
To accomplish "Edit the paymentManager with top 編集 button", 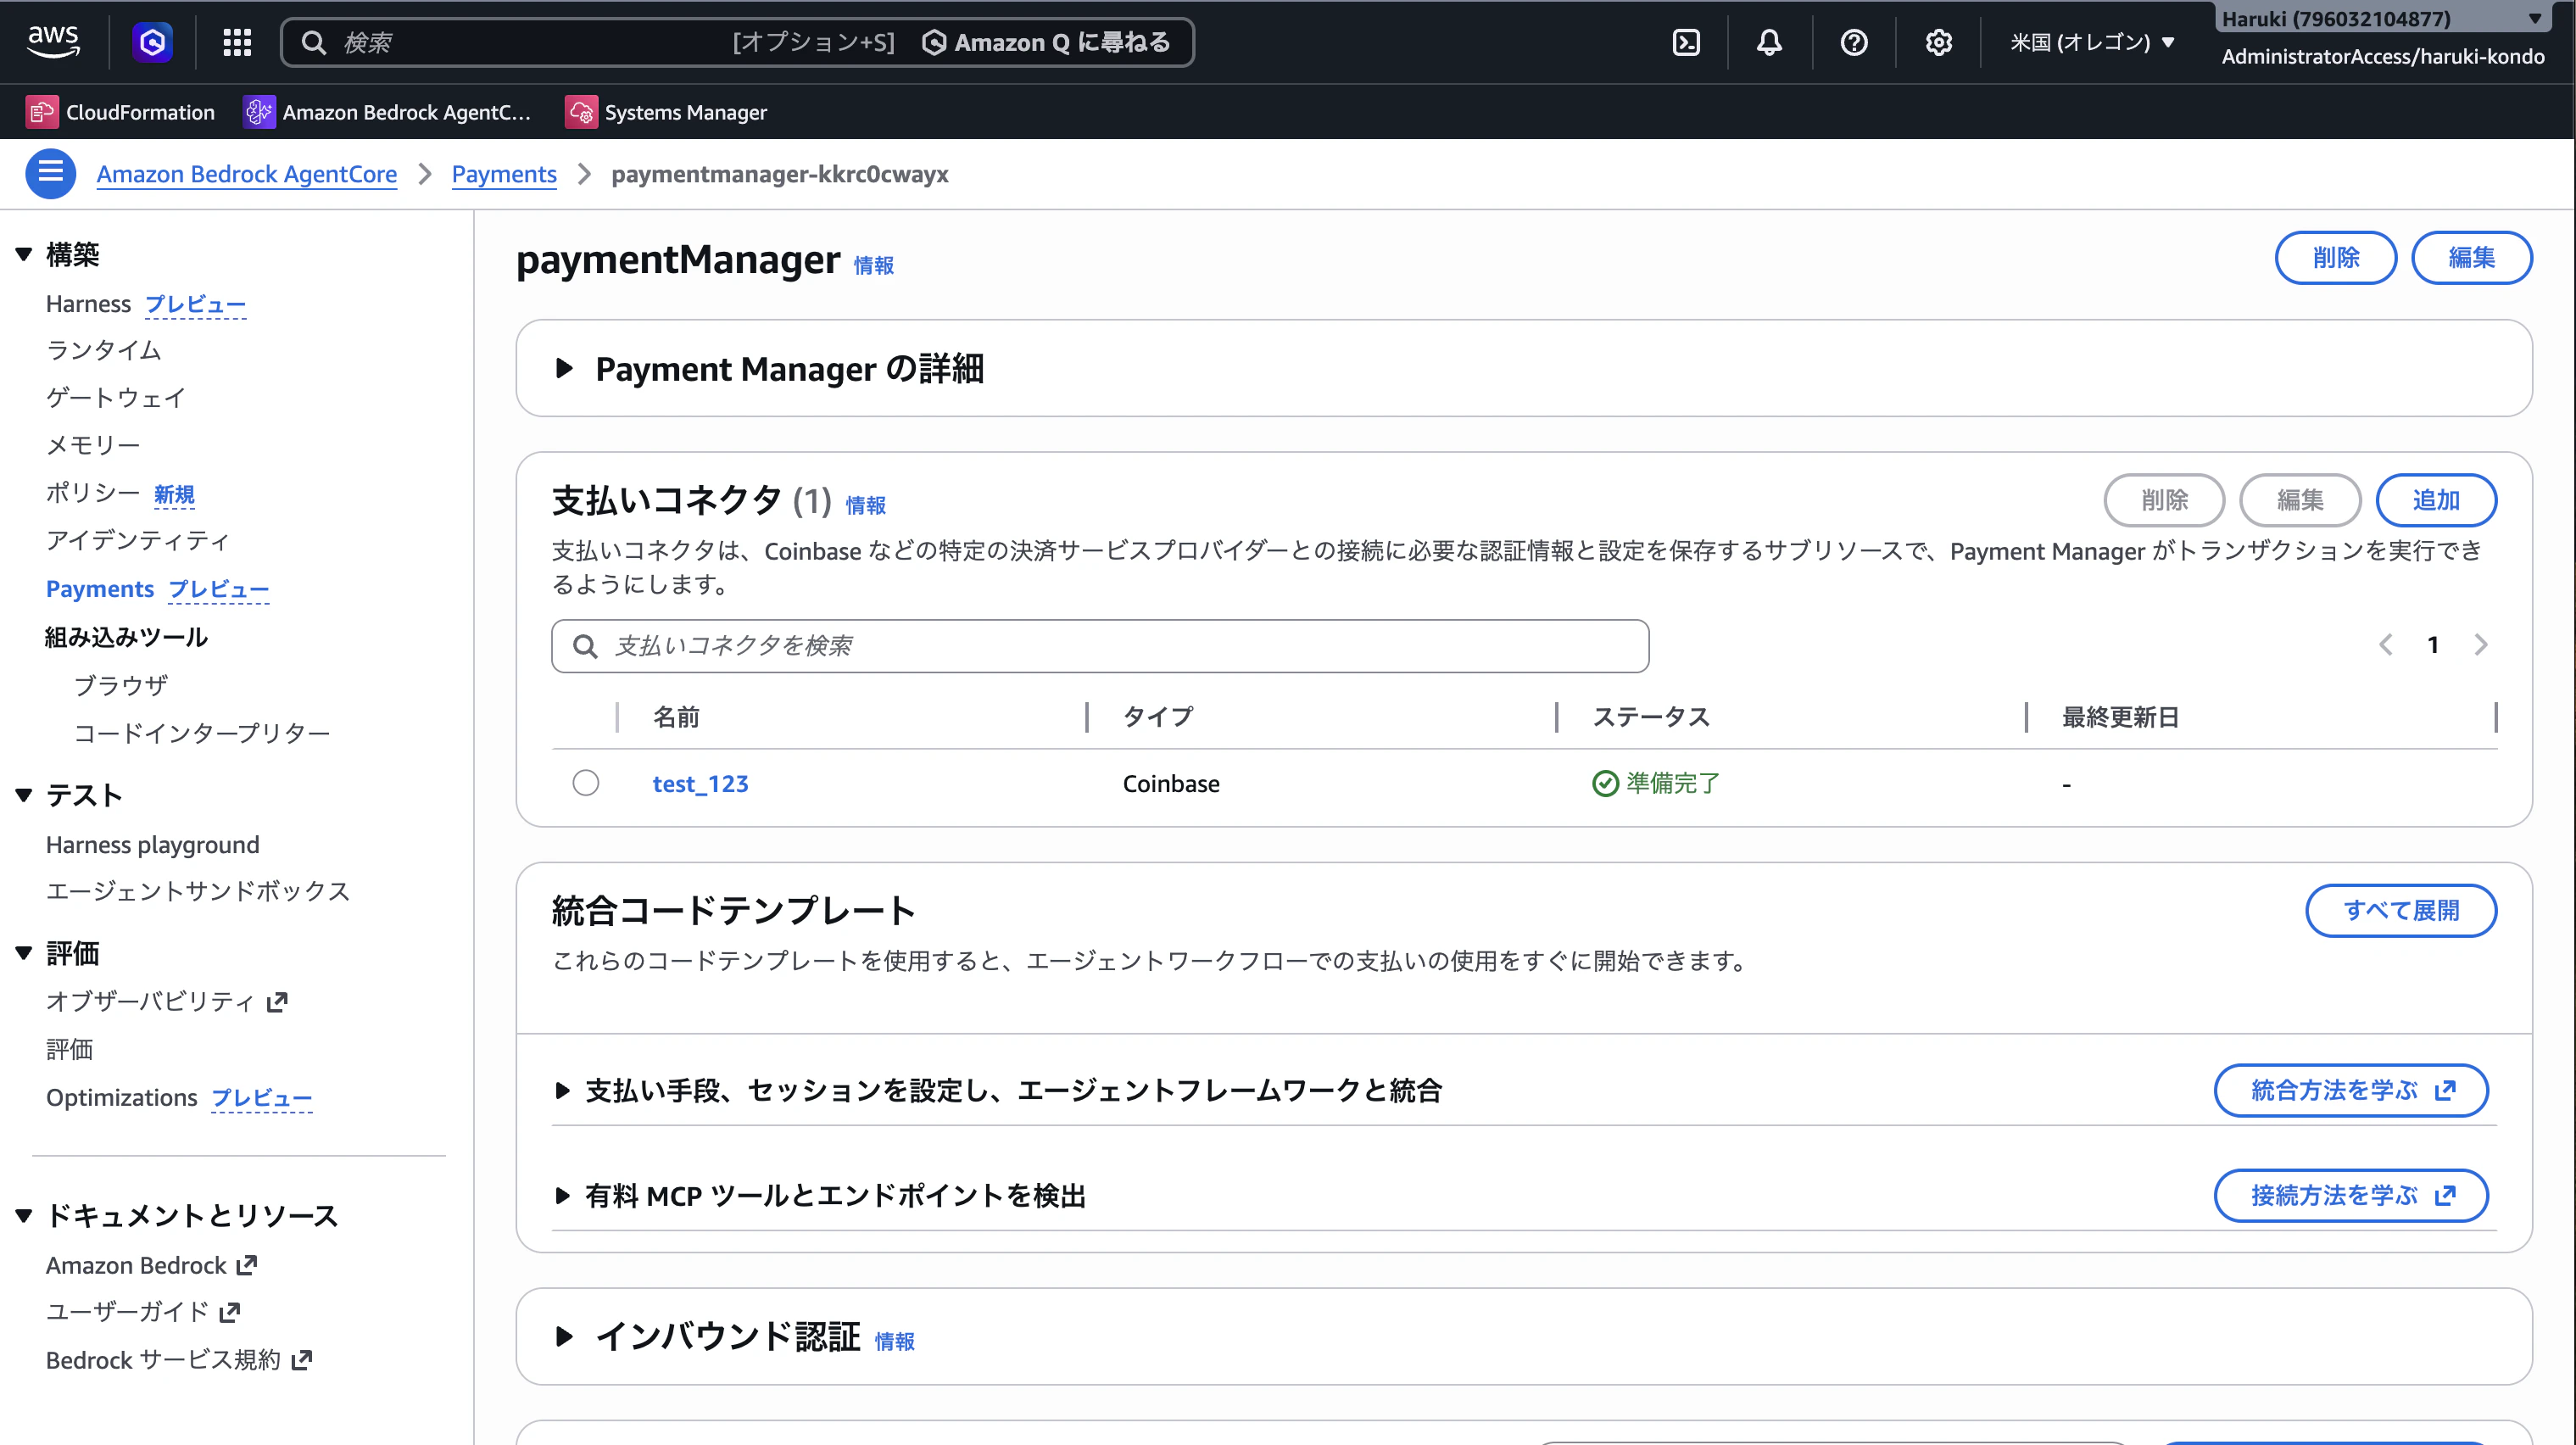I will [x=2471, y=258].
